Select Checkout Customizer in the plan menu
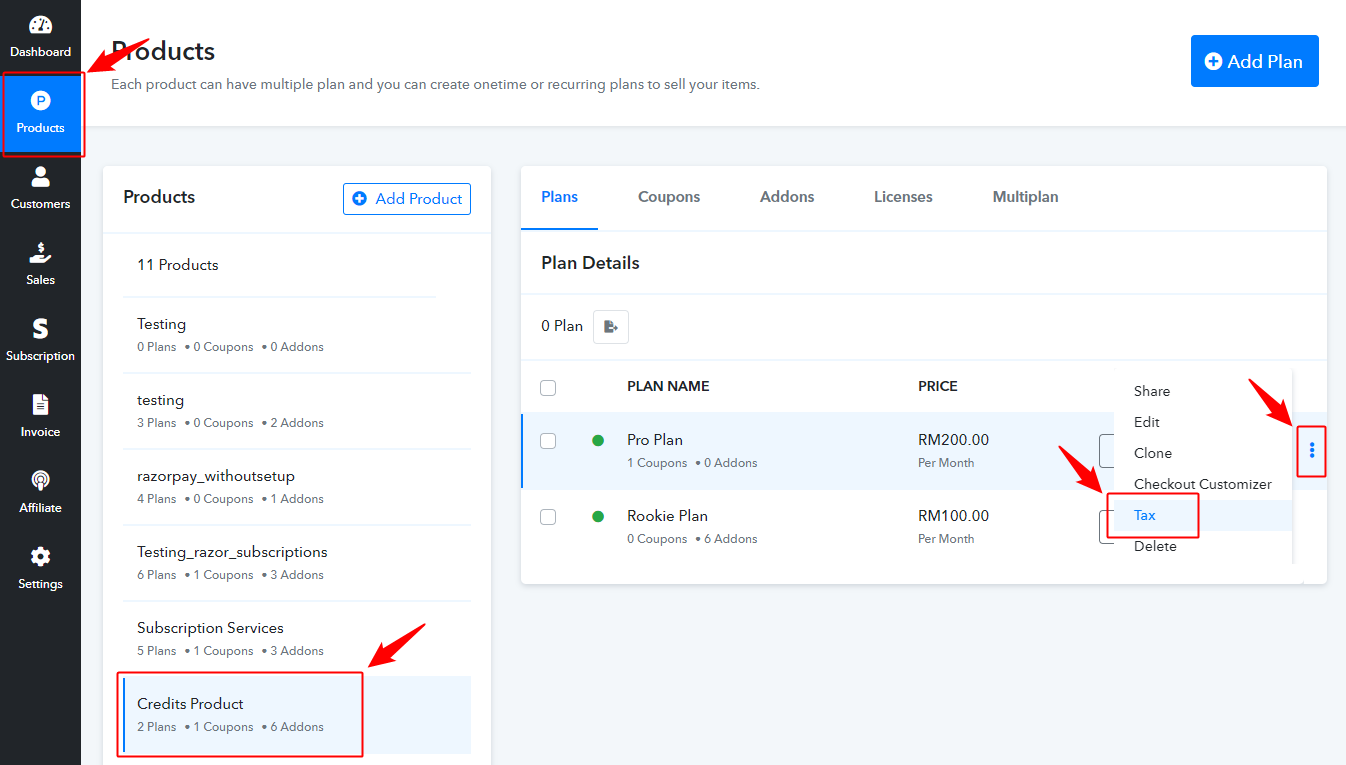The image size is (1346, 765). 1203,484
